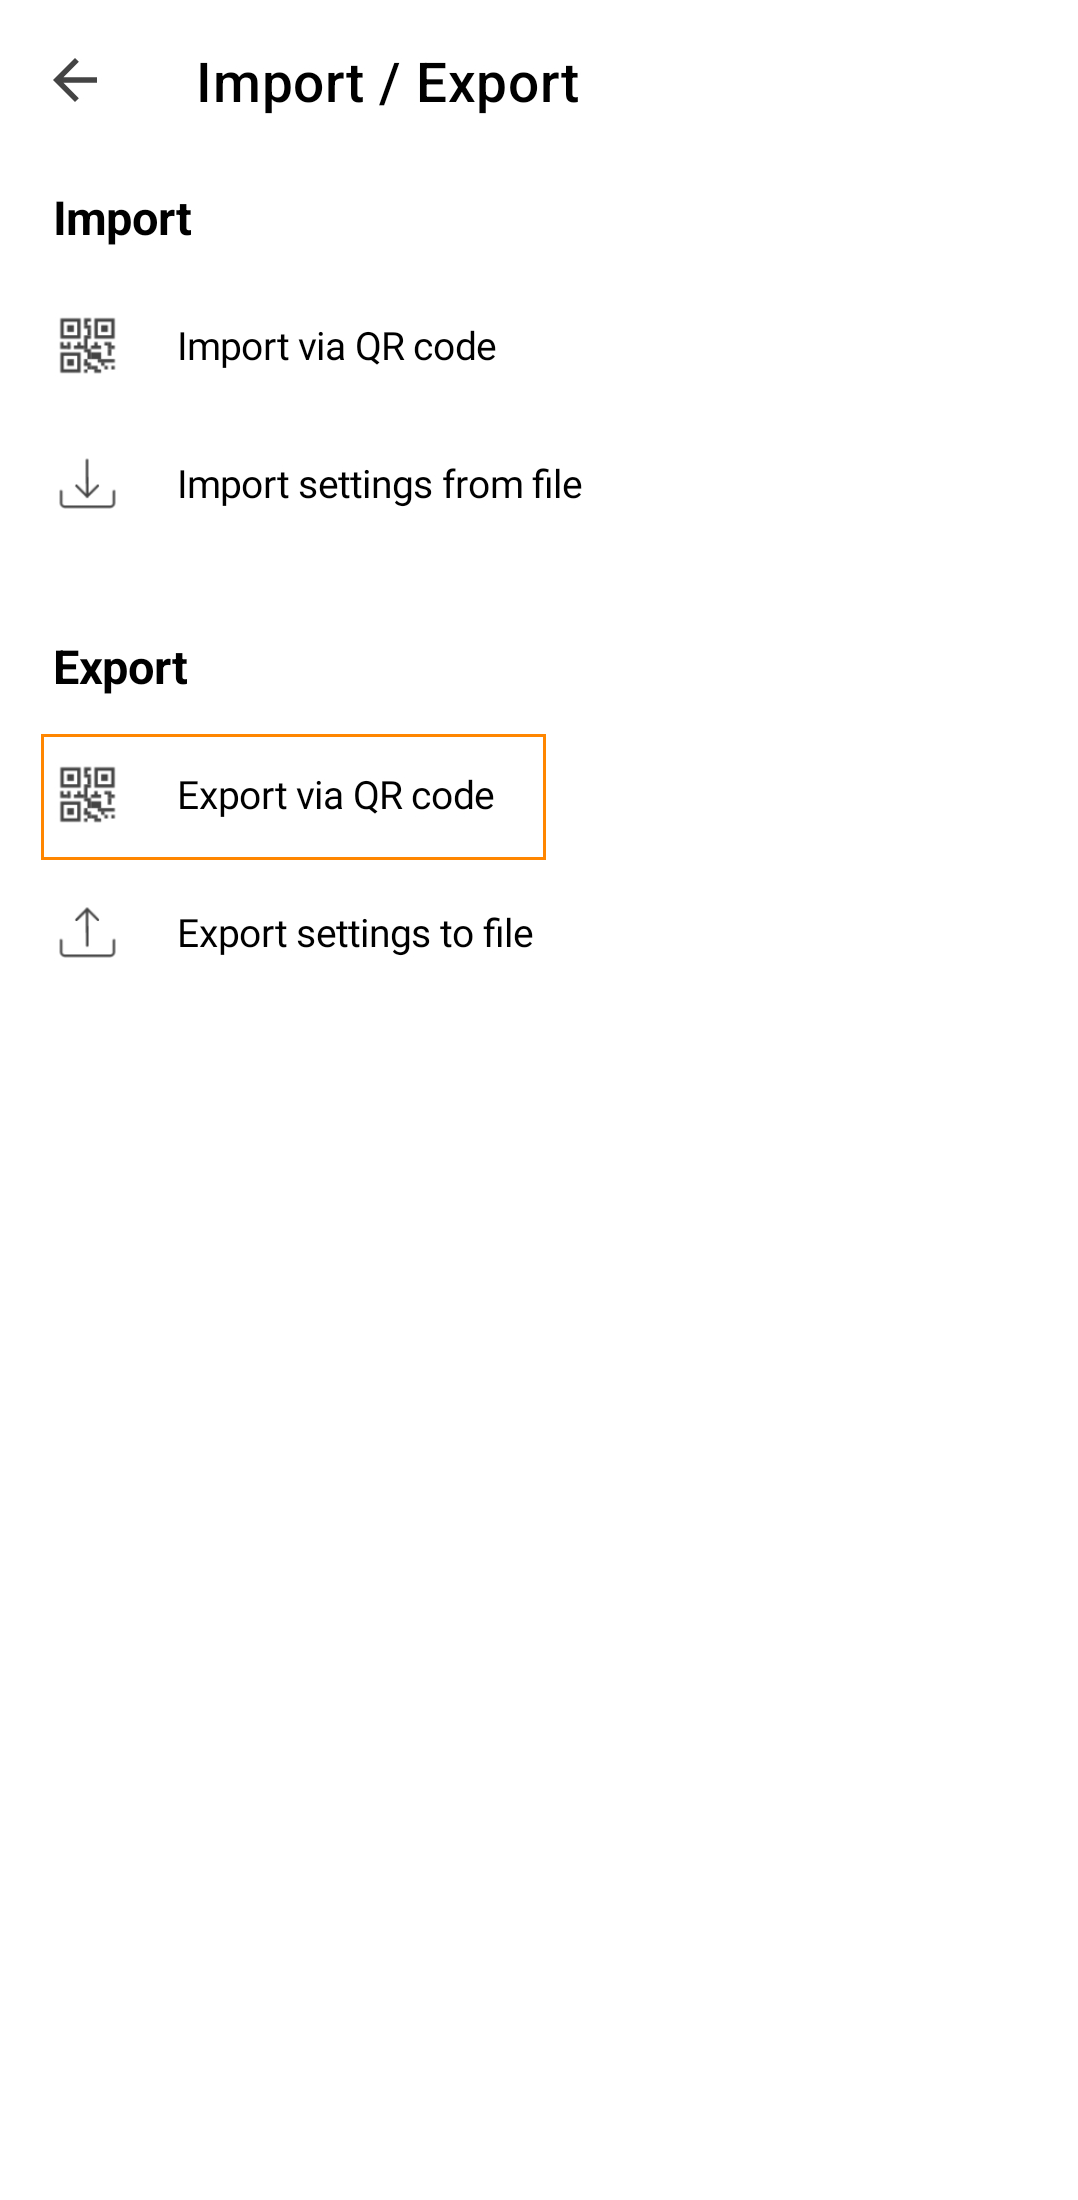The height and width of the screenshot is (2200, 1078).
Task: Tap the Export QR code icon
Action: pos(87,795)
